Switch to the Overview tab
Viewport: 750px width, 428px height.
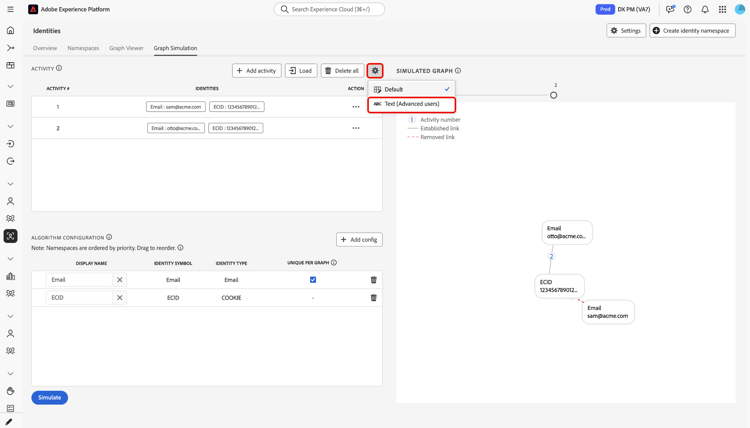[45, 48]
